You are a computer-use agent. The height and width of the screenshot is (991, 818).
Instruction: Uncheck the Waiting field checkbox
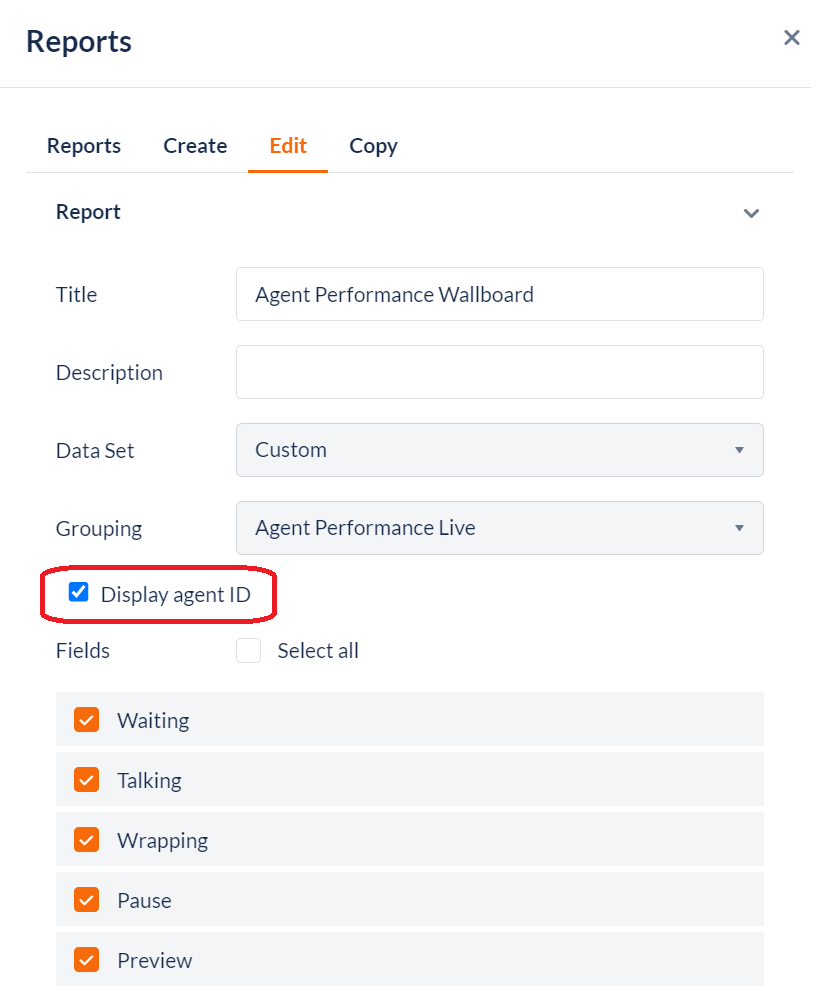(x=87, y=720)
